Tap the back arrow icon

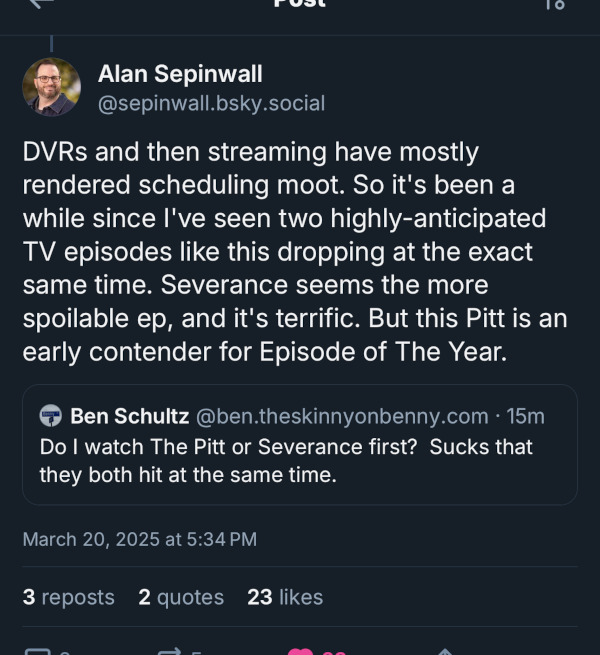(40, 3)
